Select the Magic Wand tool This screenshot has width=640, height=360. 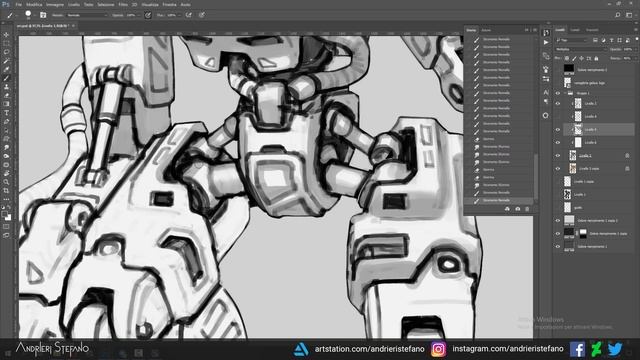pos(6,61)
